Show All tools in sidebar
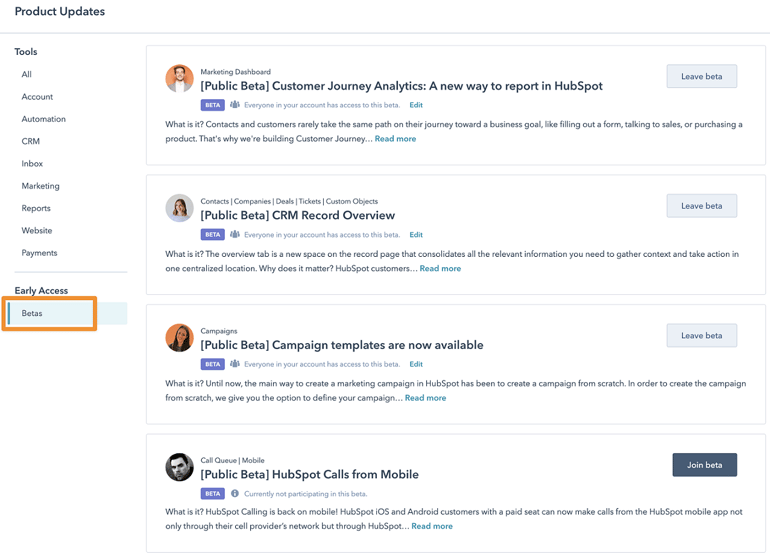770x557 pixels. pos(27,74)
